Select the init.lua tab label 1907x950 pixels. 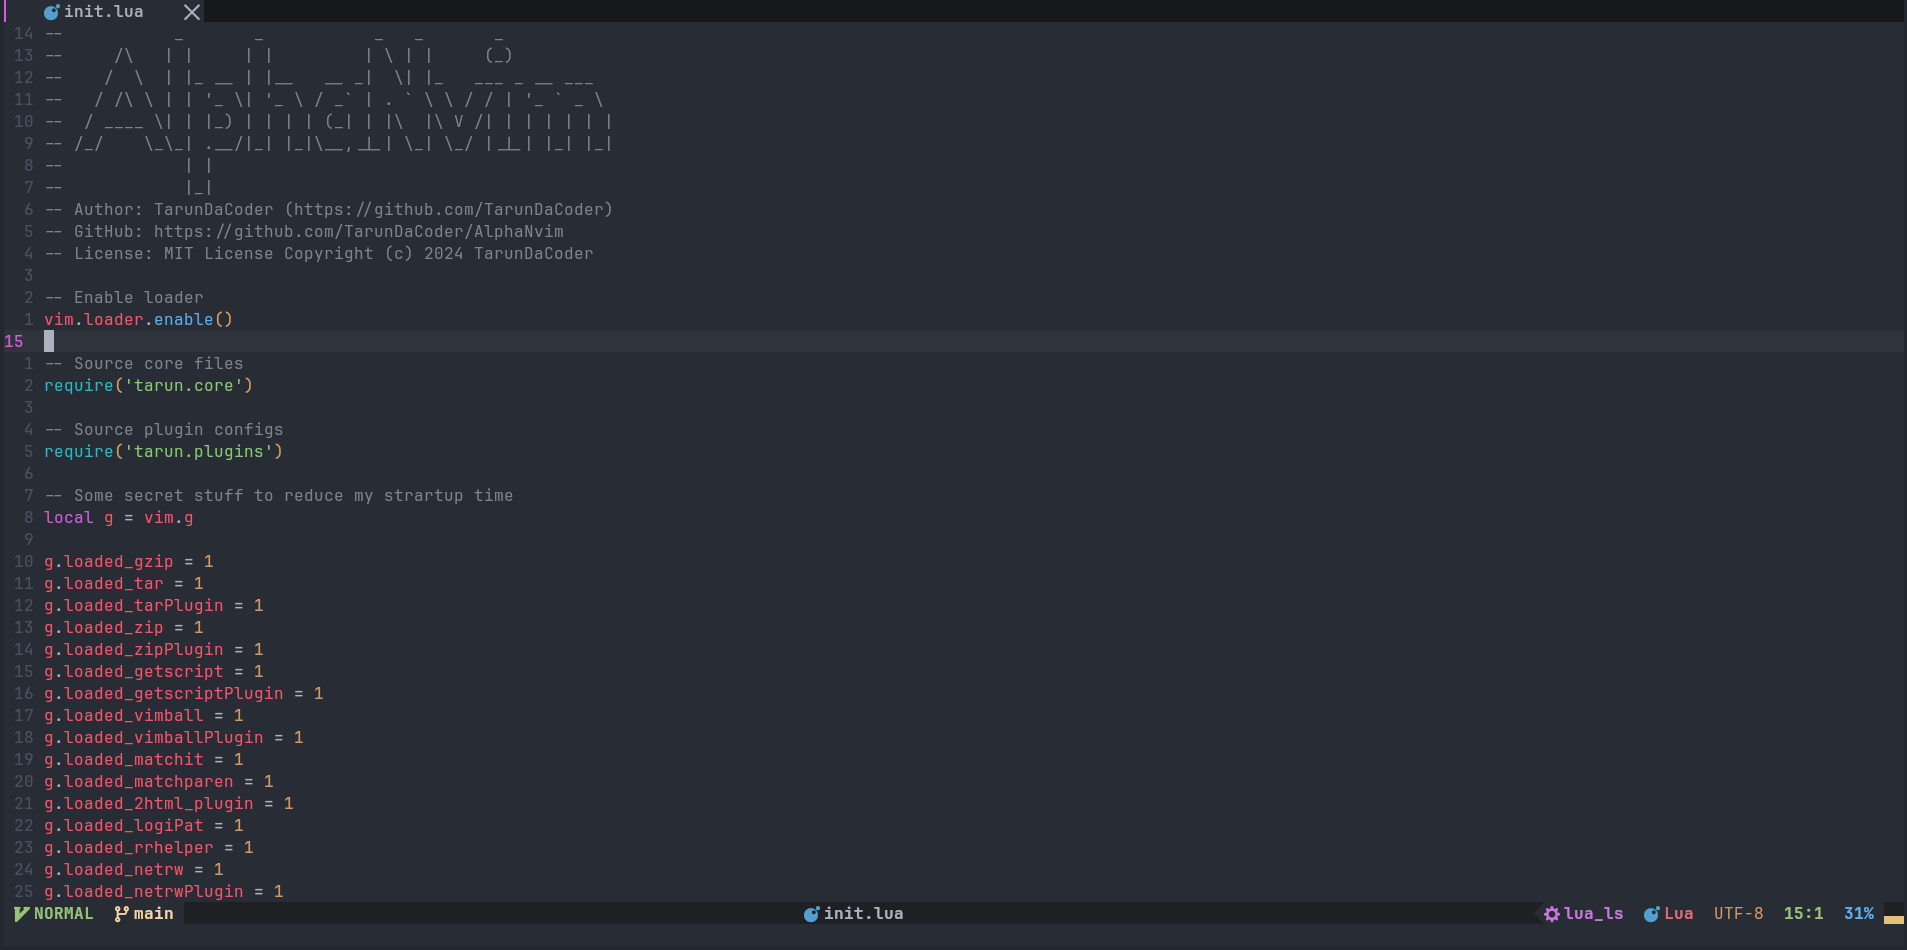click(104, 12)
